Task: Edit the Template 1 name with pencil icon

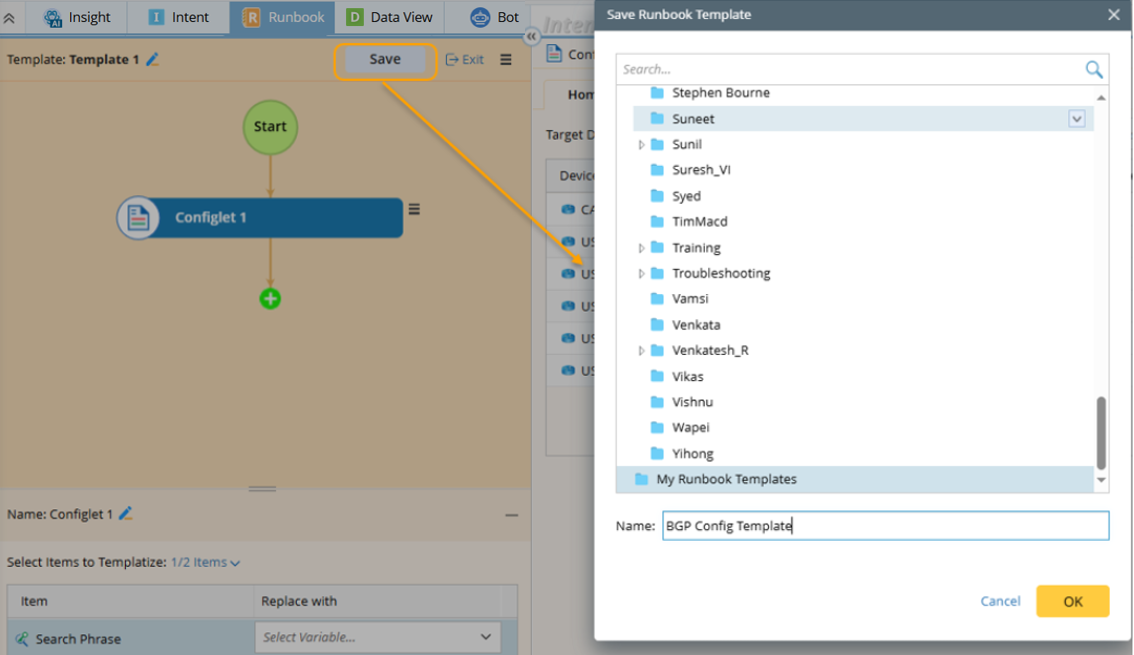Action: click(153, 59)
